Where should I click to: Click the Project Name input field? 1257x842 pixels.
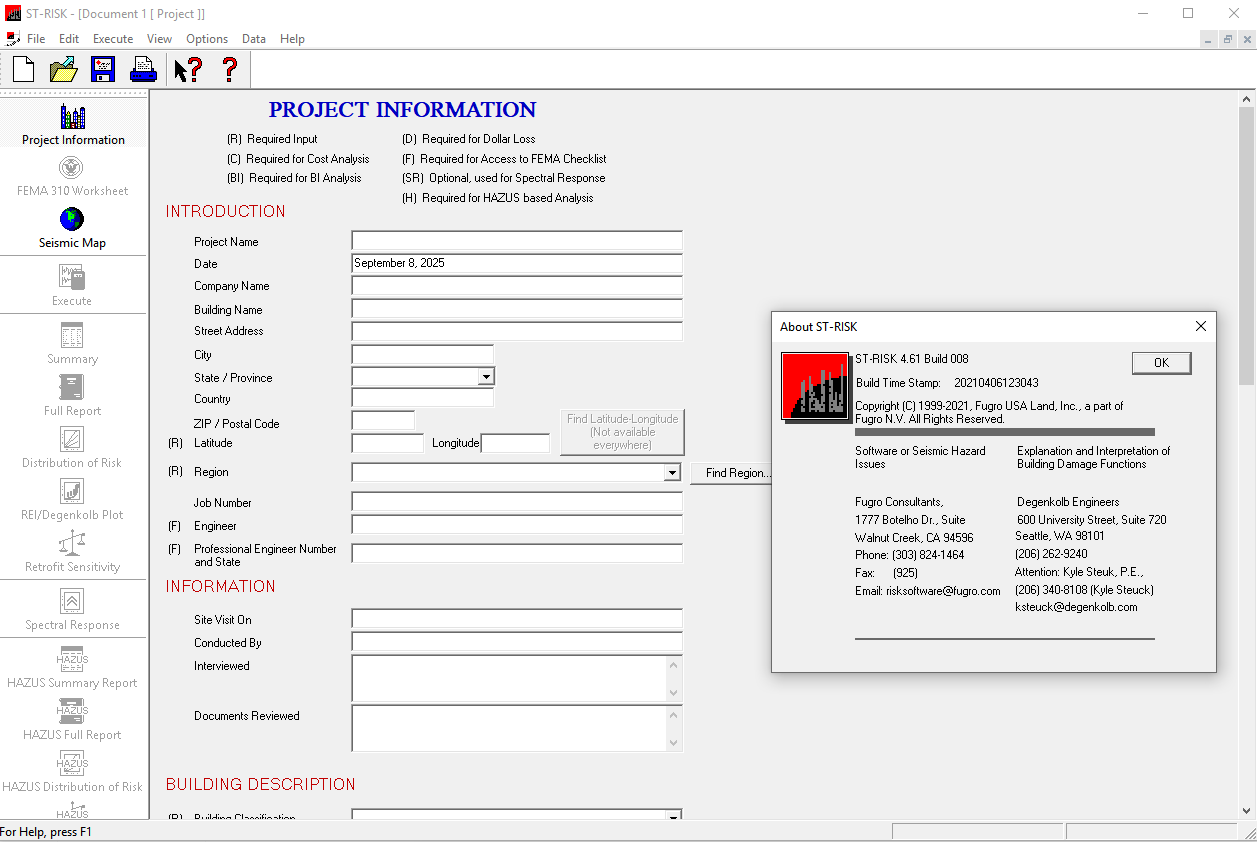point(517,241)
